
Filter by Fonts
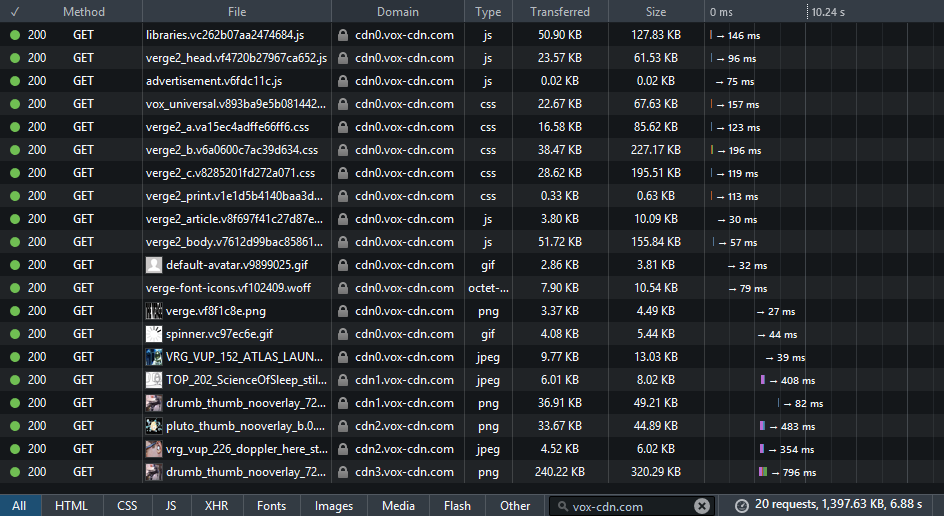(x=271, y=506)
